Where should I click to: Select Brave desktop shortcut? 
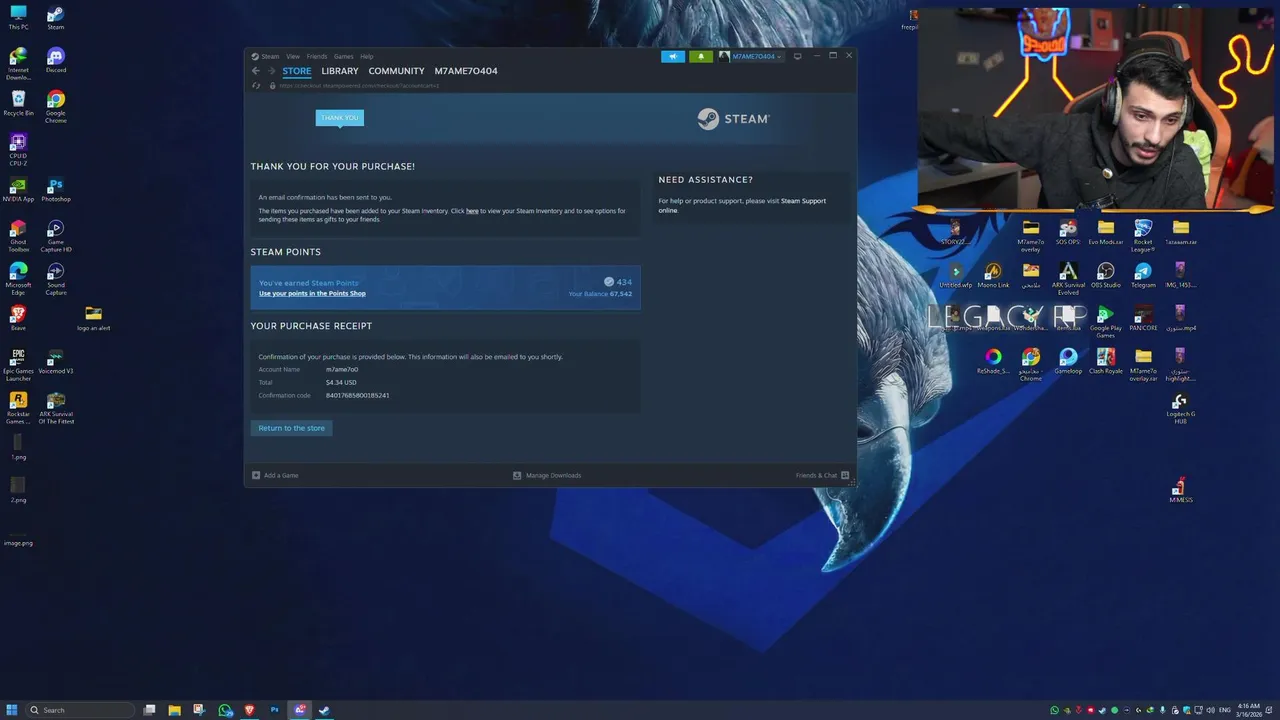(x=18, y=318)
